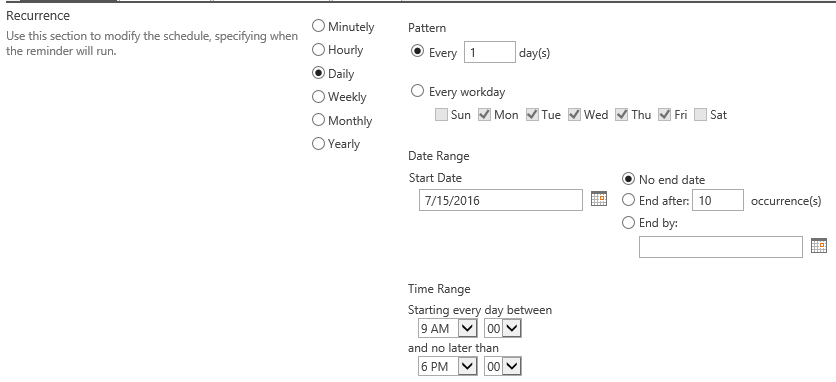Click the Every day(s) number input field
The width and height of the screenshot is (836, 382).
click(x=489, y=52)
